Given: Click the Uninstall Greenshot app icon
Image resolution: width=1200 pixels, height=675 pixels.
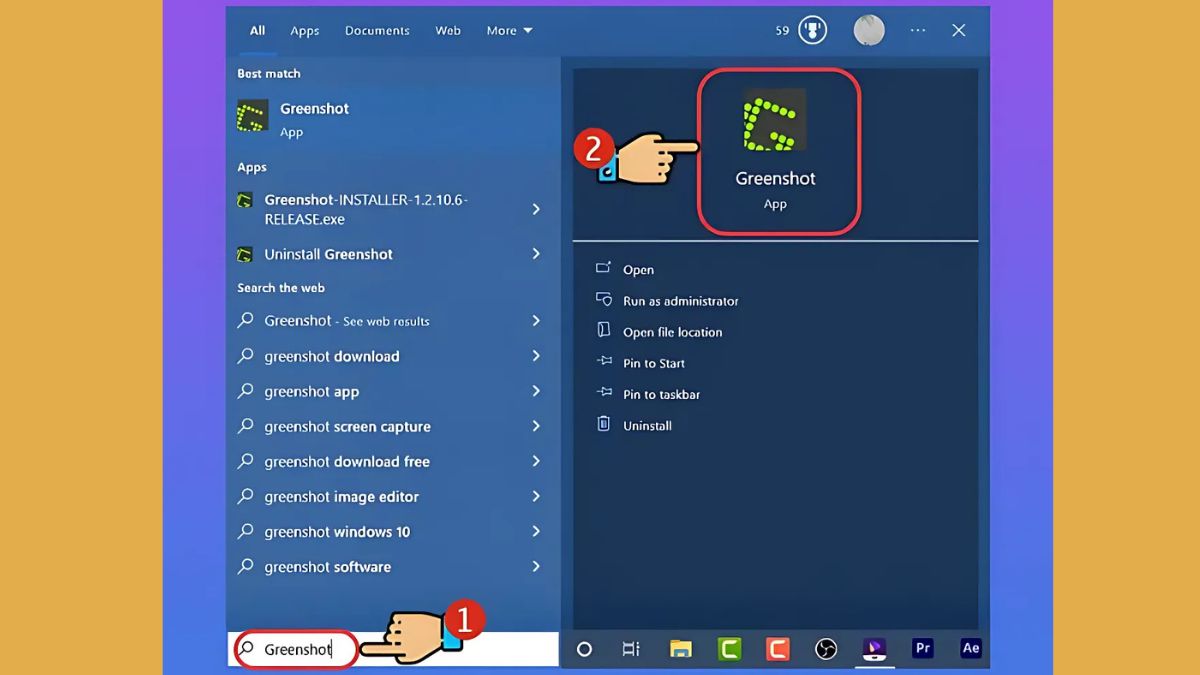Looking at the screenshot, I should pos(245,255).
